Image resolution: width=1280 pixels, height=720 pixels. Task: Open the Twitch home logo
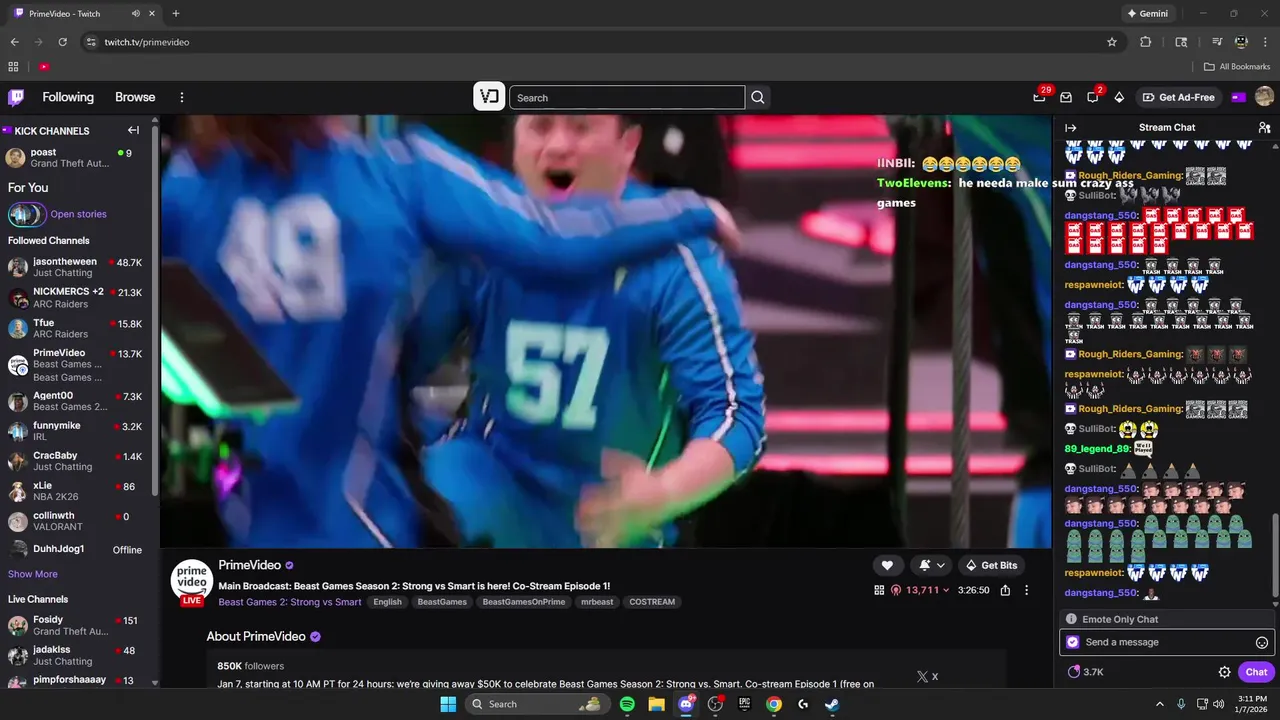point(16,97)
